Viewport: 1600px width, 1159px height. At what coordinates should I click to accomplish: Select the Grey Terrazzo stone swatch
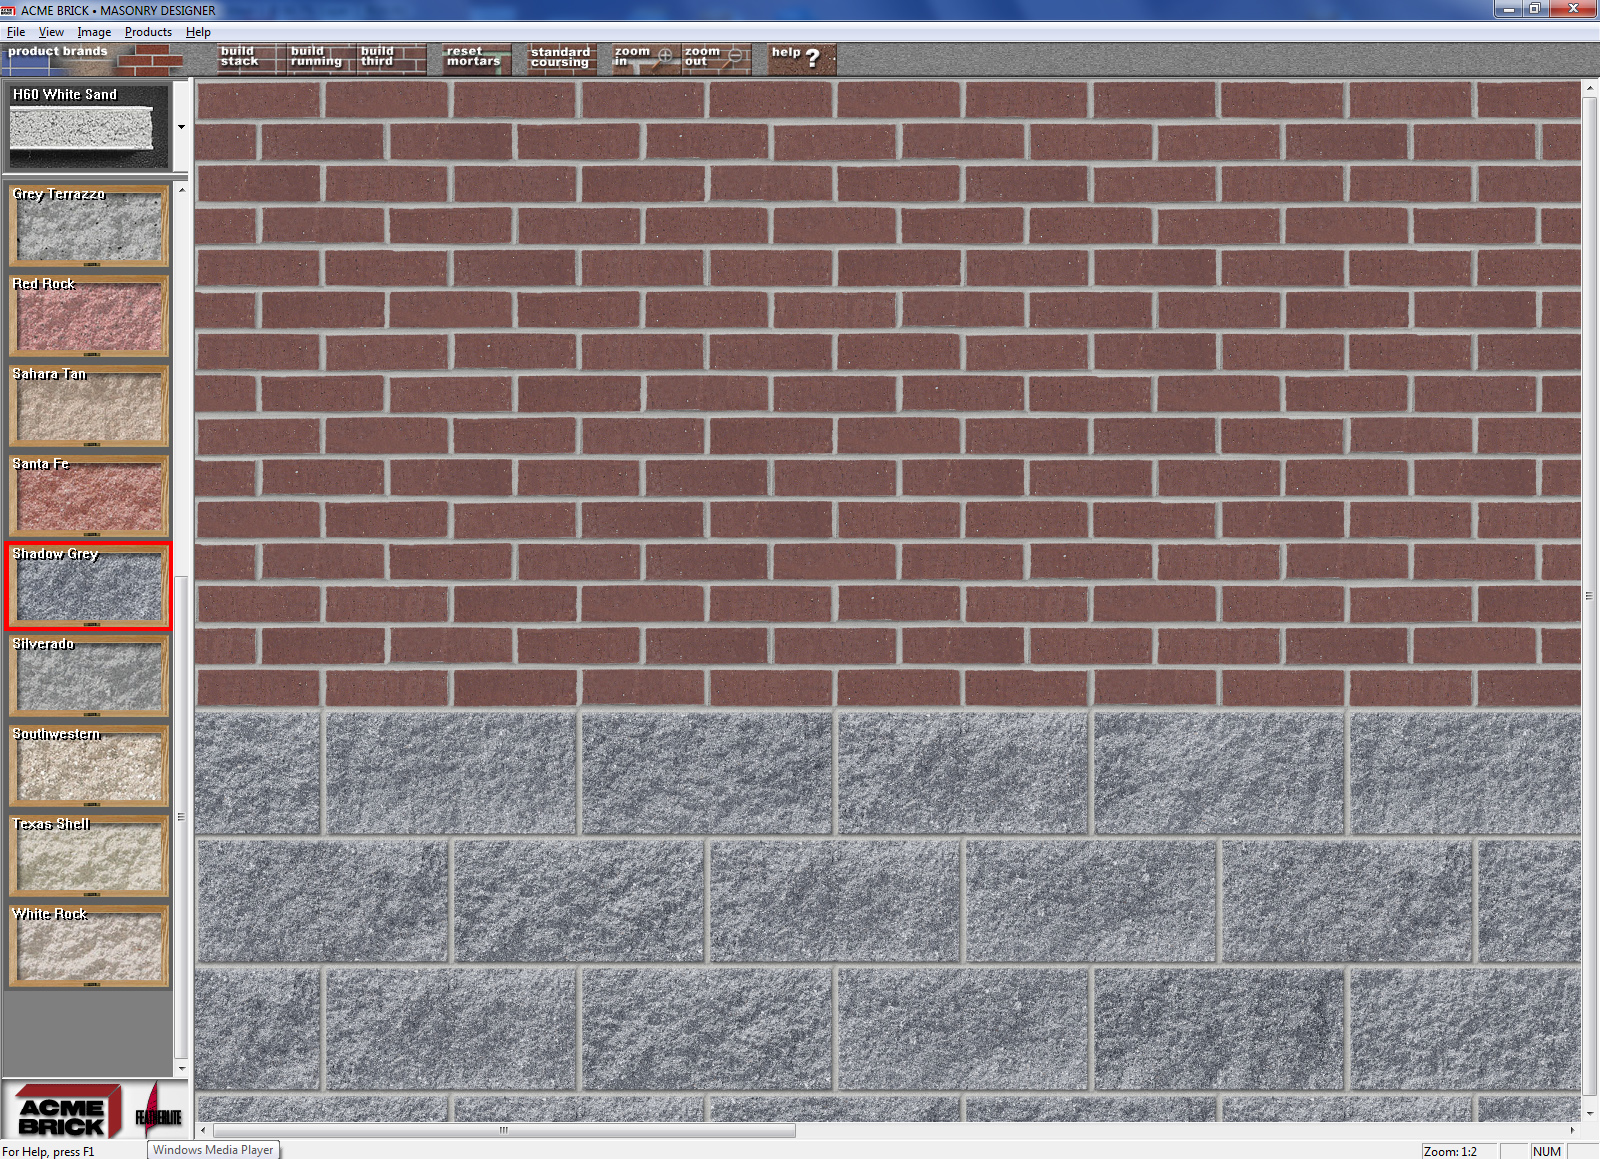tap(89, 226)
